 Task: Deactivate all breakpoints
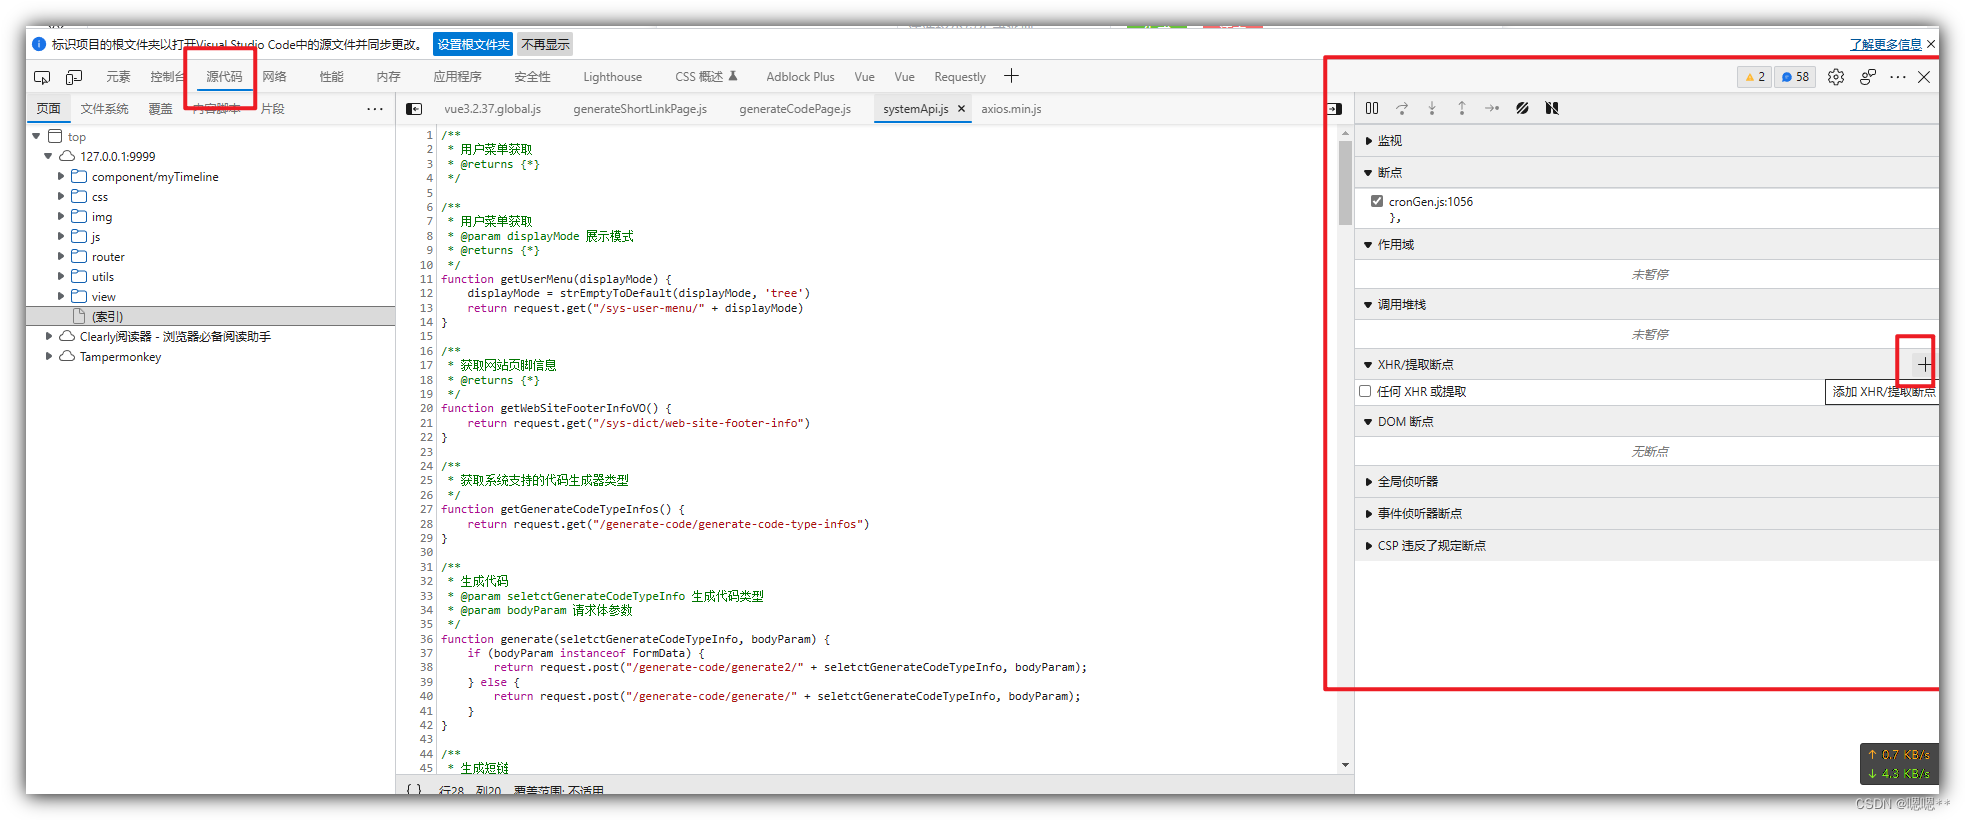tap(1522, 108)
